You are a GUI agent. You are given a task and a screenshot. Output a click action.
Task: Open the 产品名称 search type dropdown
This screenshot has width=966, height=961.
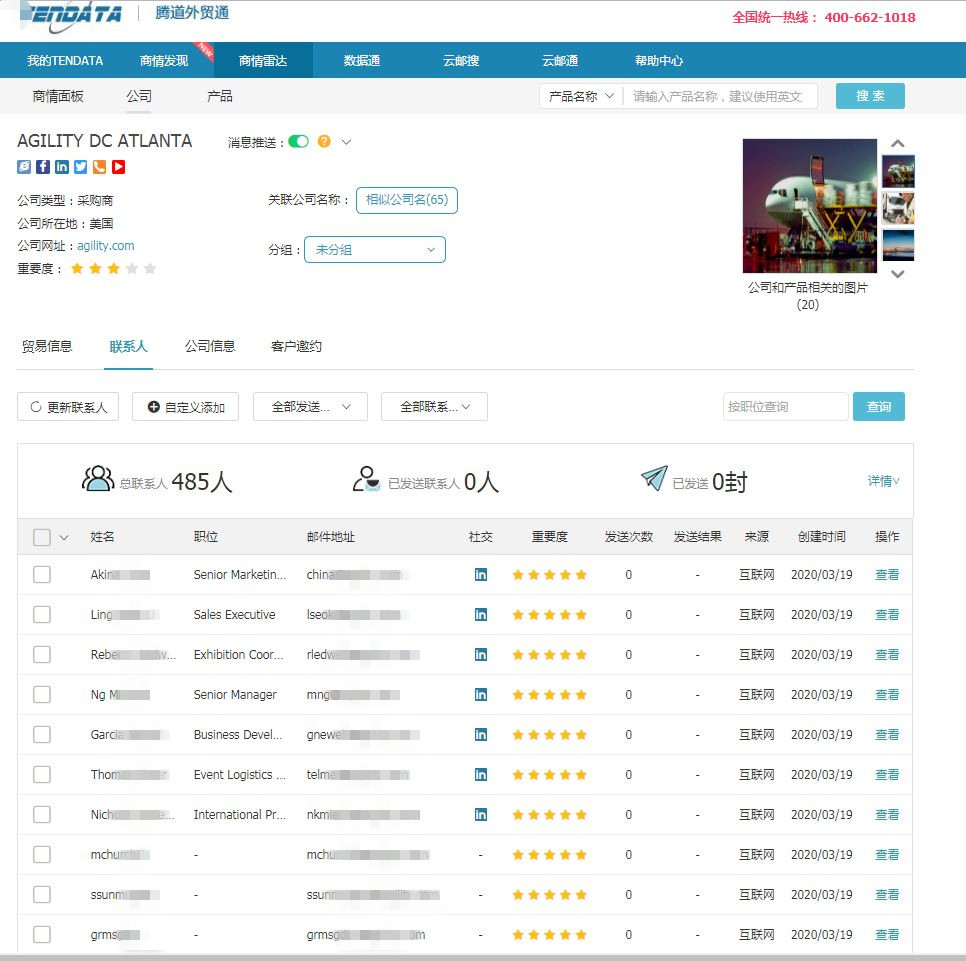(x=581, y=96)
